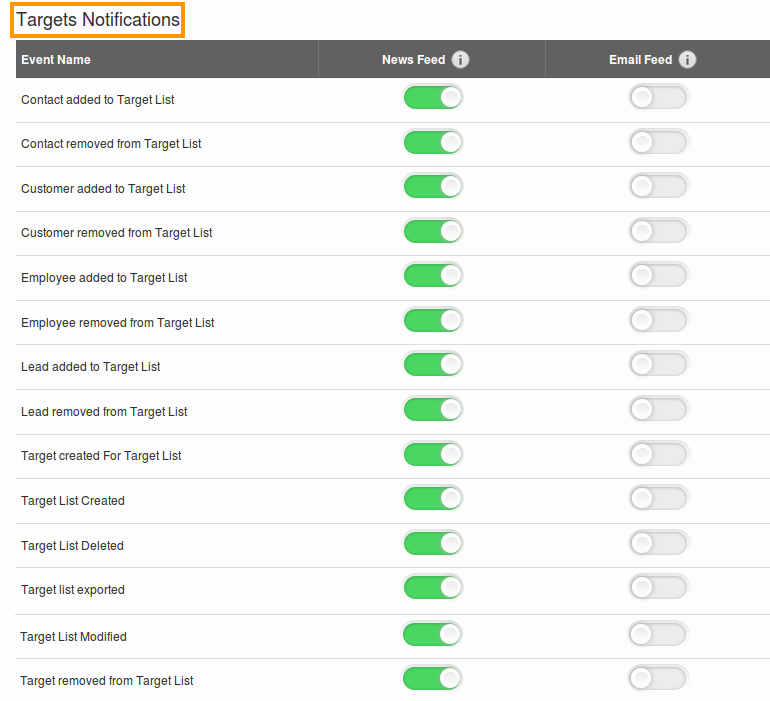Image resolution: width=770 pixels, height=701 pixels.
Task: Disable News Feed for Target list exported
Action: pos(433,588)
